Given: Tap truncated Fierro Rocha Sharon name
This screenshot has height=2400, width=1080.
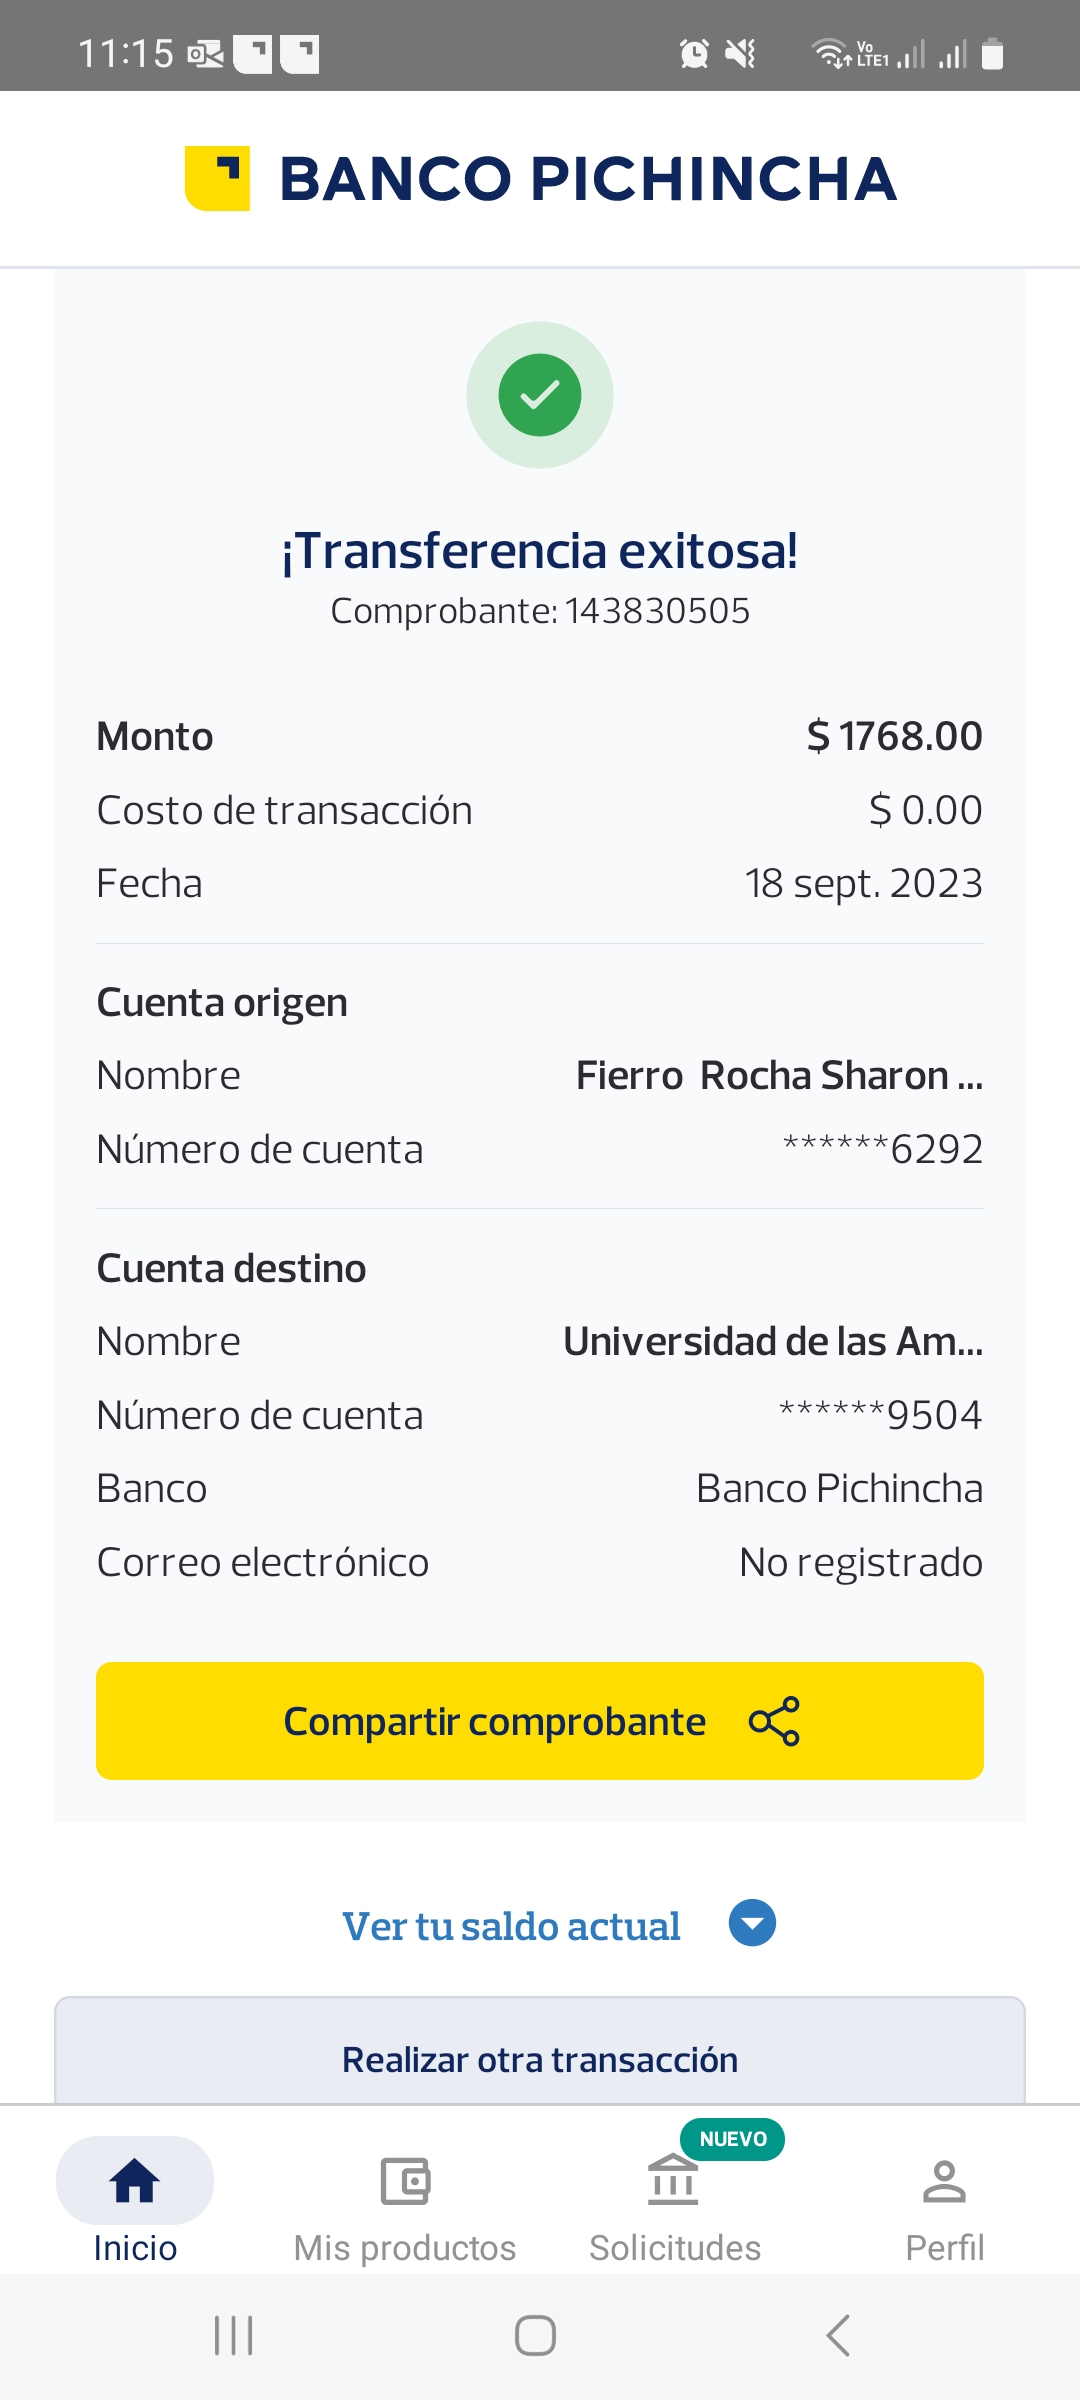Looking at the screenshot, I should coord(779,1076).
